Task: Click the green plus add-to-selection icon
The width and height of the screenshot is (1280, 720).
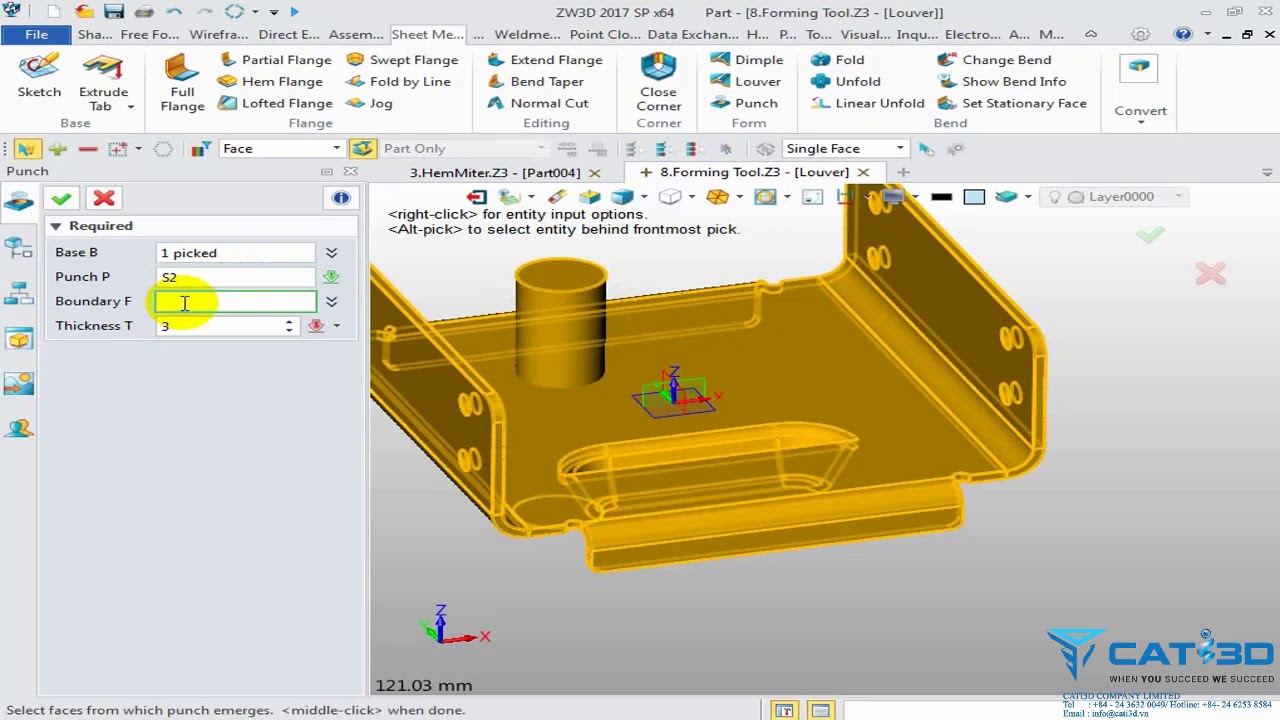Action: tap(57, 149)
